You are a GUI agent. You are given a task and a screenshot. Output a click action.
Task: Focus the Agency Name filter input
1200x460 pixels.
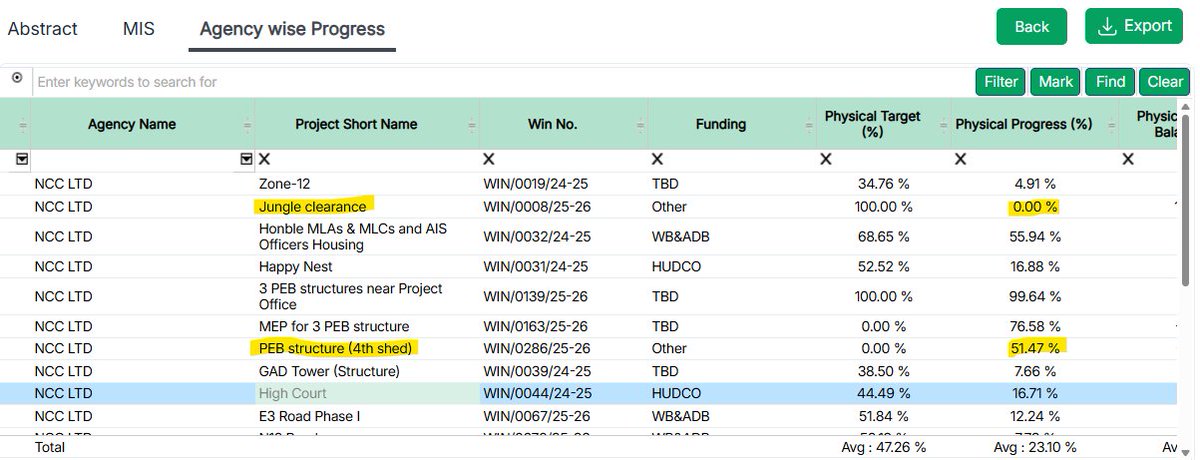tap(134, 159)
